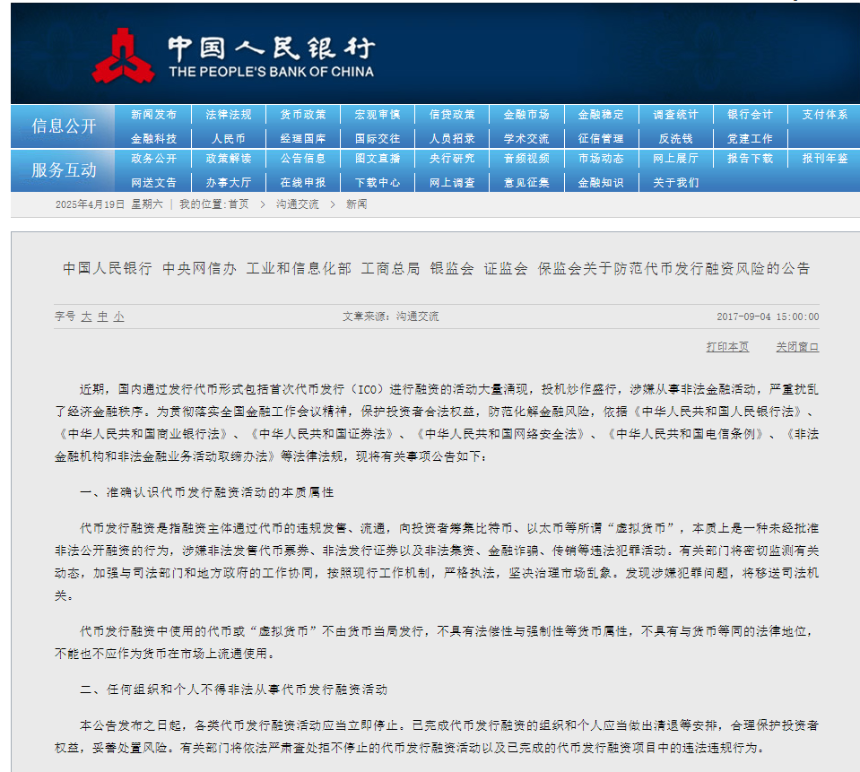
Task: Select 经理国库 in the menu
Action: 303,139
